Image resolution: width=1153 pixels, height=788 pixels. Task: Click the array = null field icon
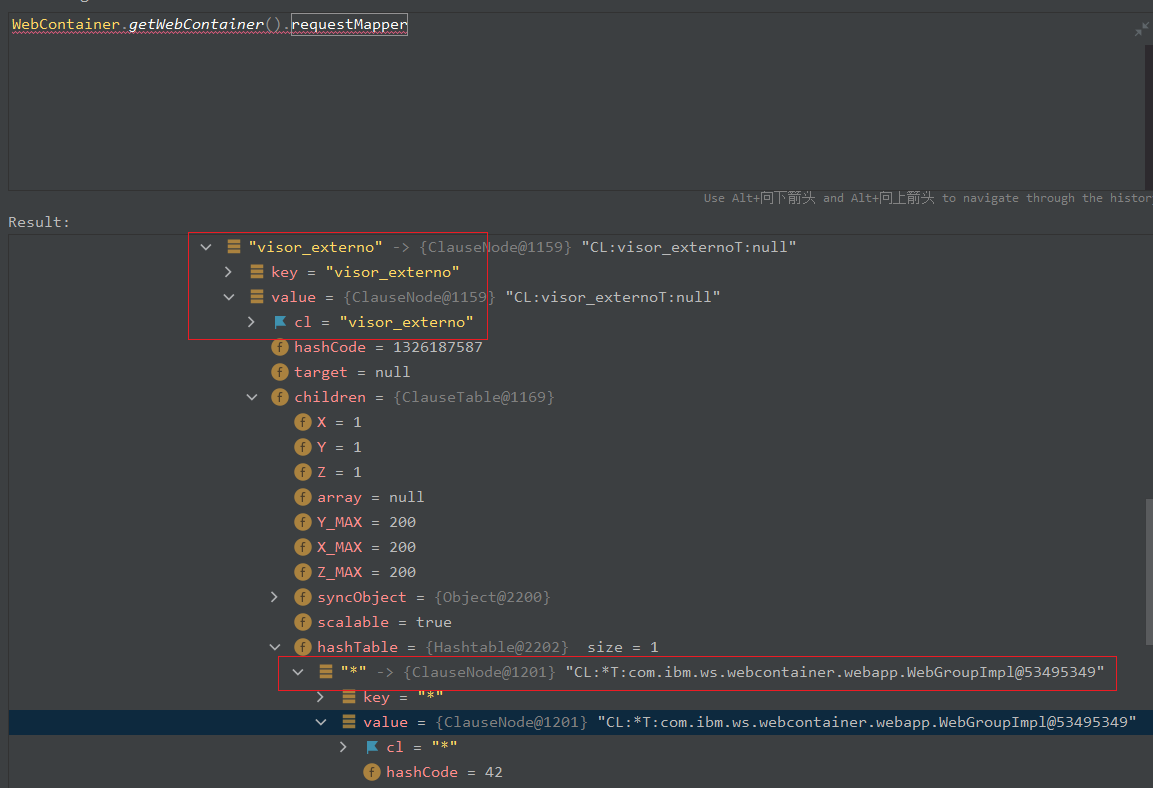(x=302, y=497)
